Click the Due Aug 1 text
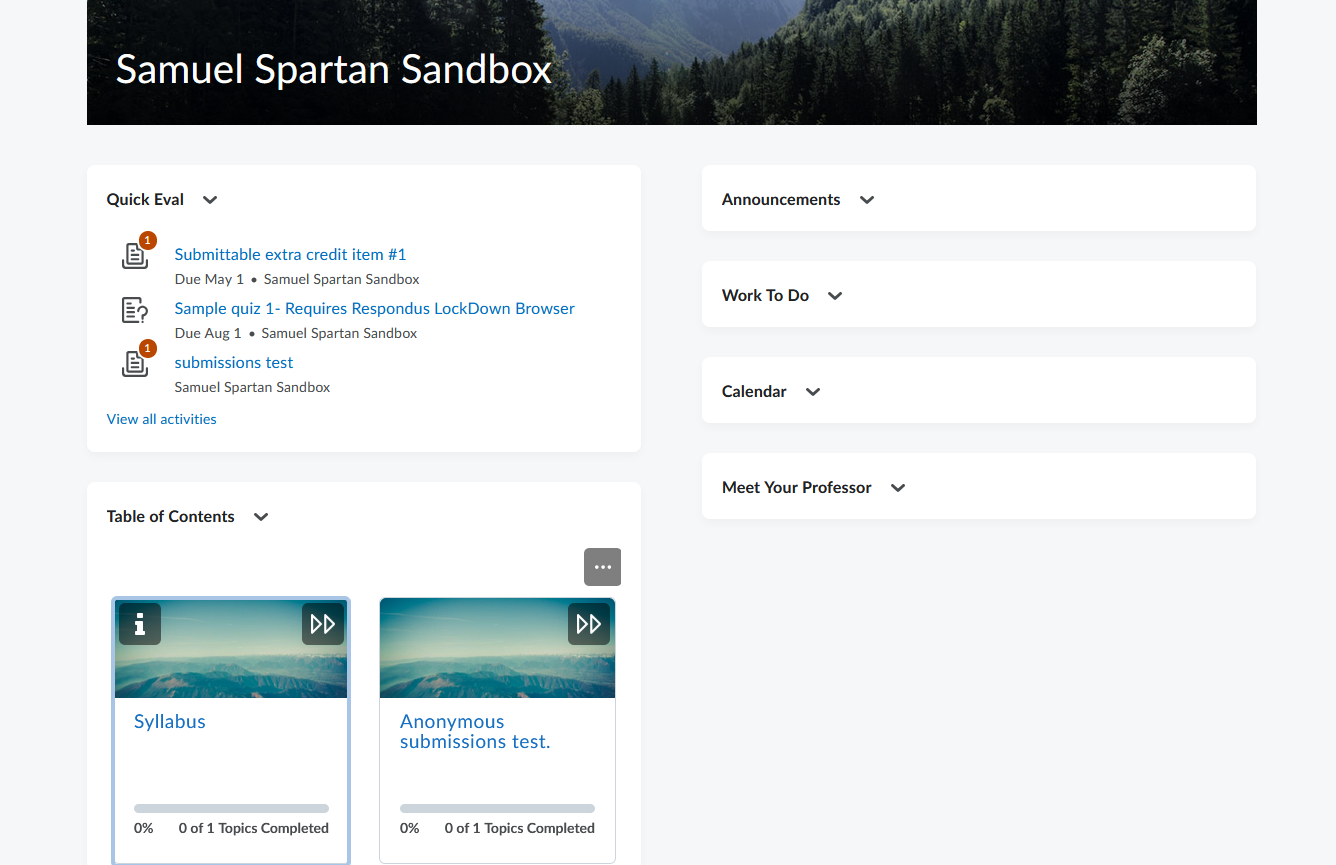This screenshot has width=1336, height=865. click(x=208, y=333)
